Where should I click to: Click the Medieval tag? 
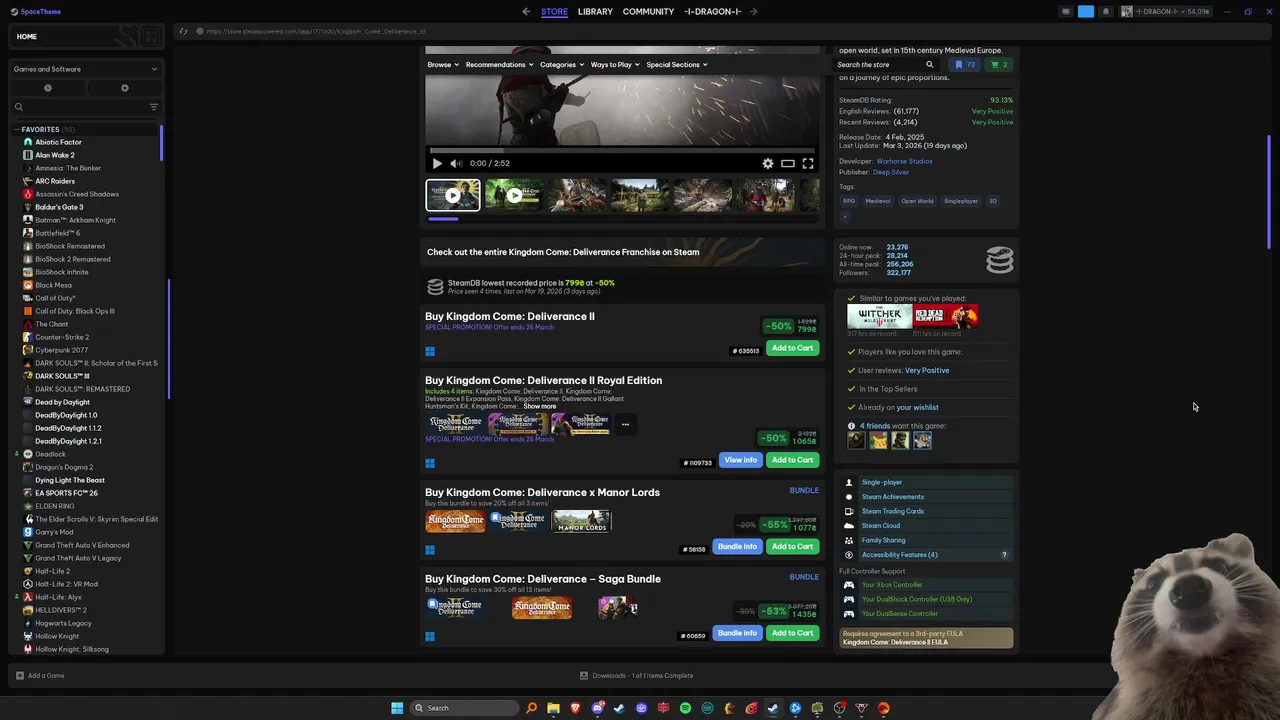click(878, 201)
